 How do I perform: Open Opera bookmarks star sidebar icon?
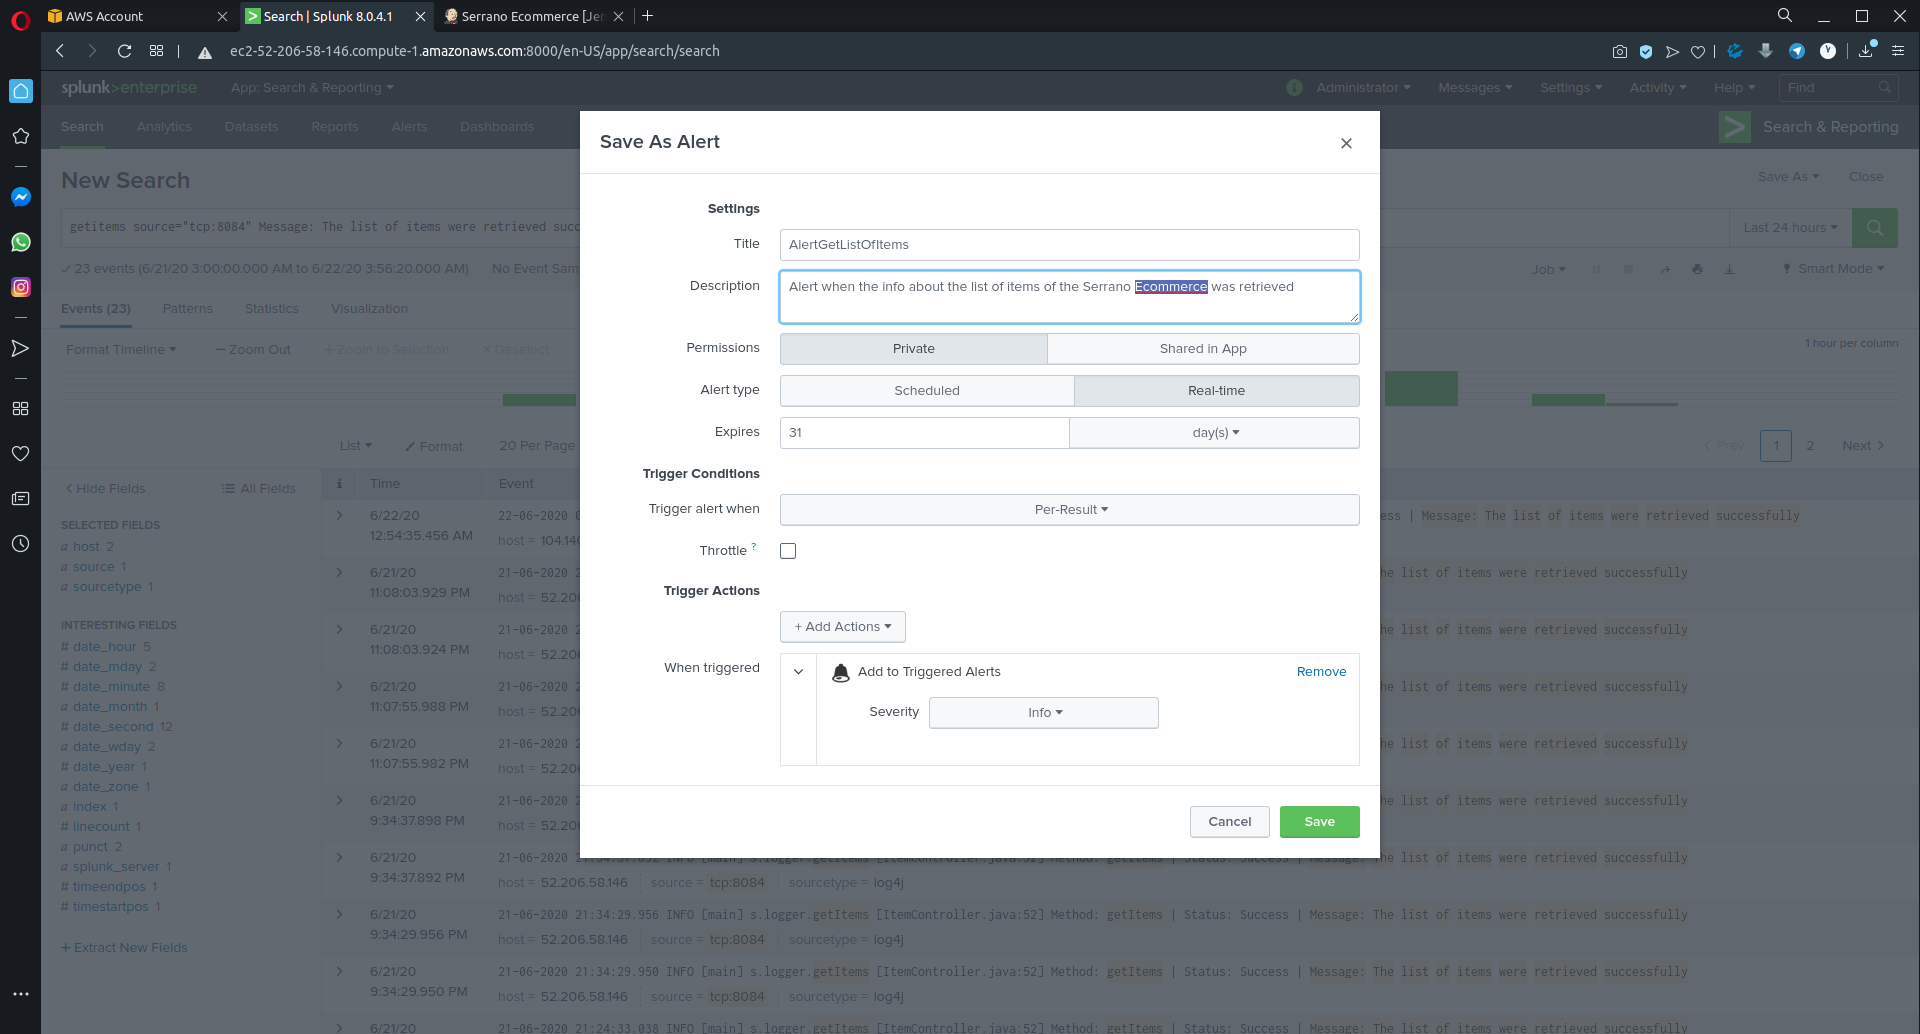pos(21,136)
